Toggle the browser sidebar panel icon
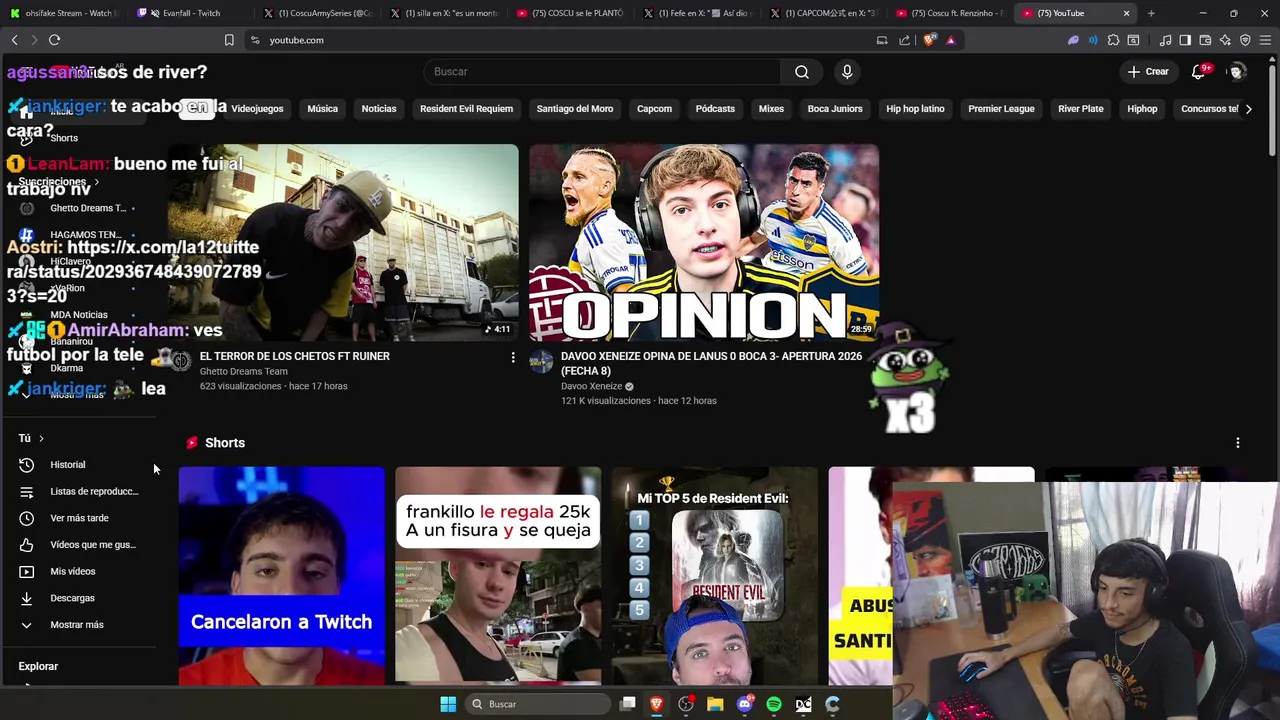Image resolution: width=1280 pixels, height=720 pixels. 1185,40
